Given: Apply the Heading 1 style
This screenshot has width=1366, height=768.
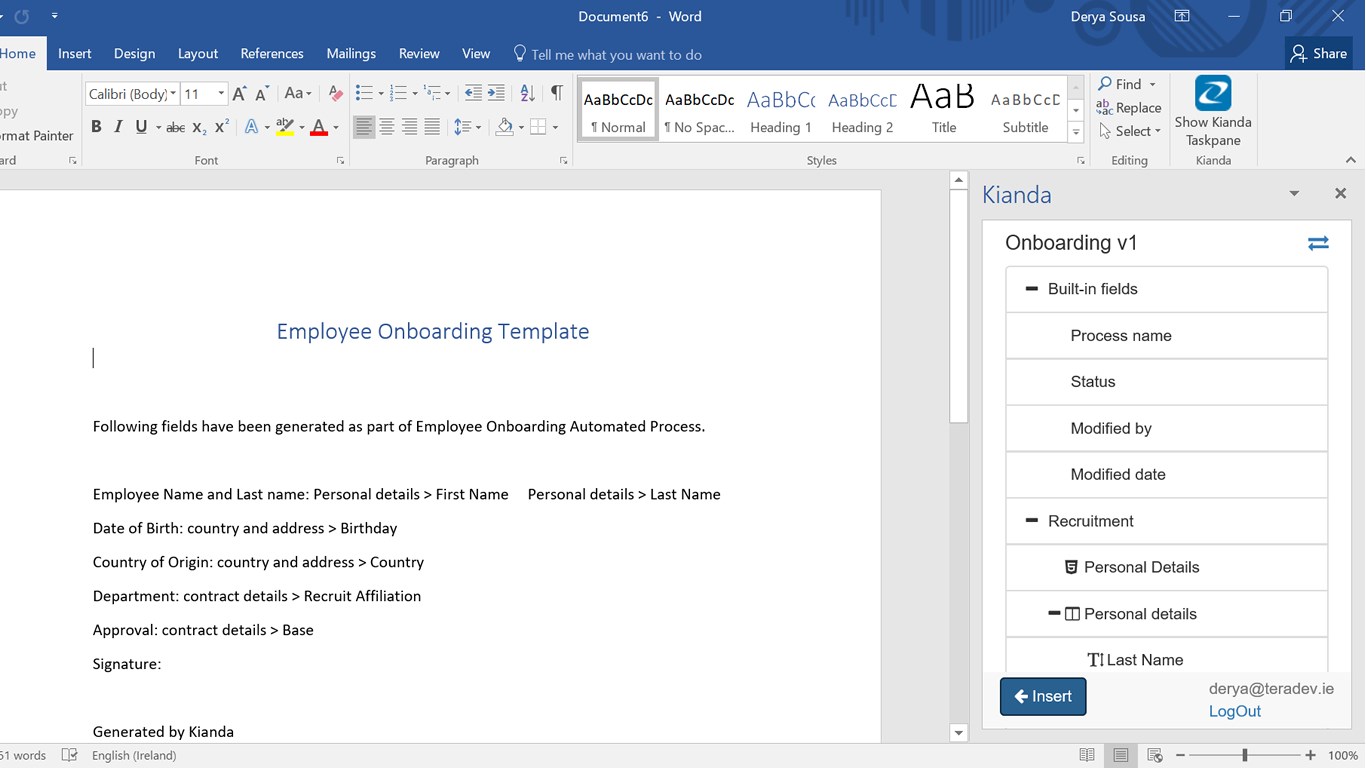Looking at the screenshot, I should coord(780,108).
